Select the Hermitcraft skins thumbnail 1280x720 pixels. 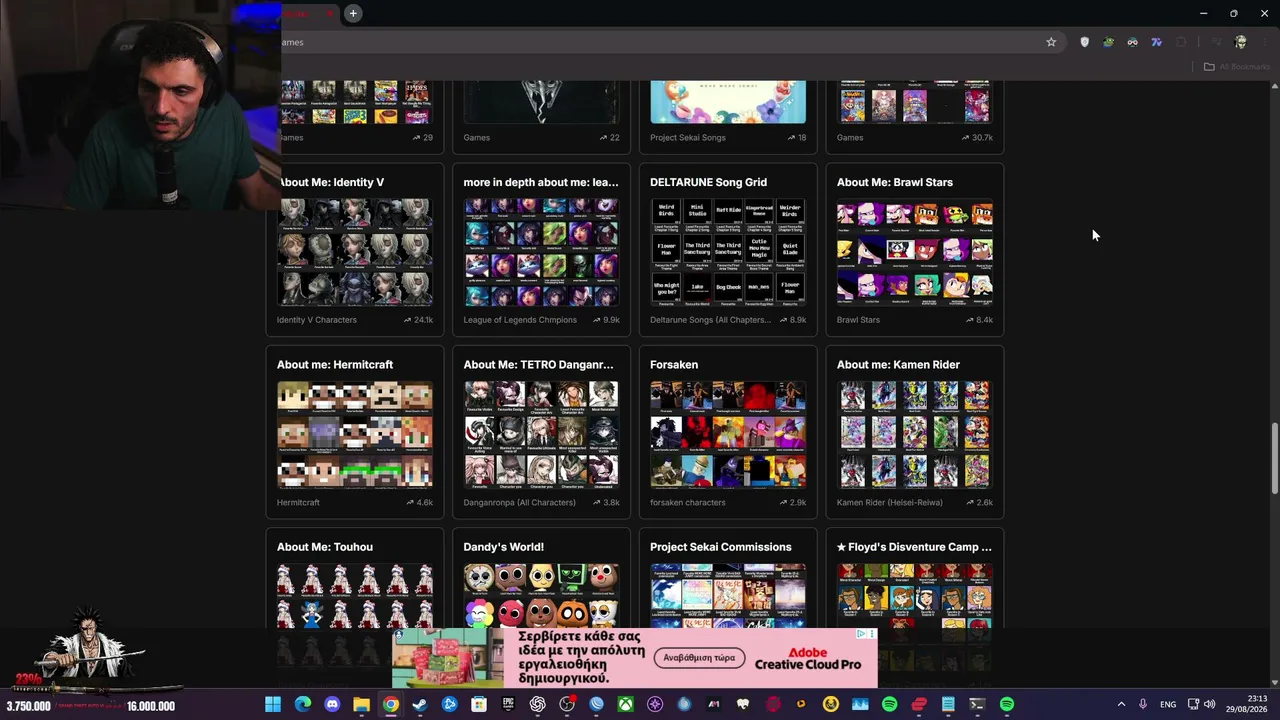355,434
